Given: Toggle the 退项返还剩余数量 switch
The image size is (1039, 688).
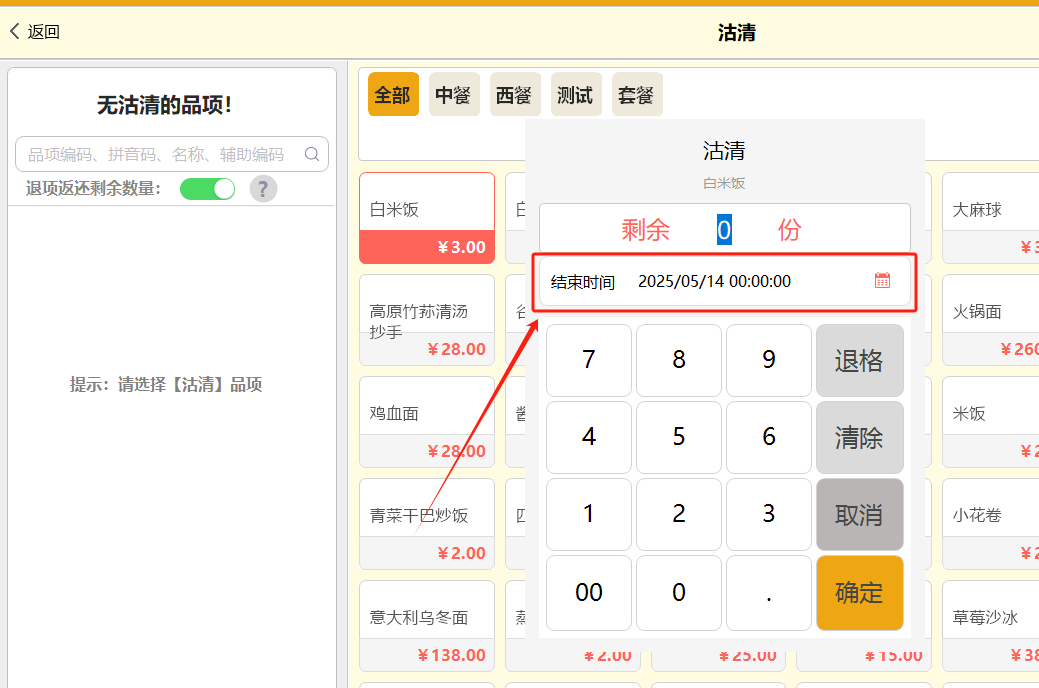Looking at the screenshot, I should coord(207,189).
